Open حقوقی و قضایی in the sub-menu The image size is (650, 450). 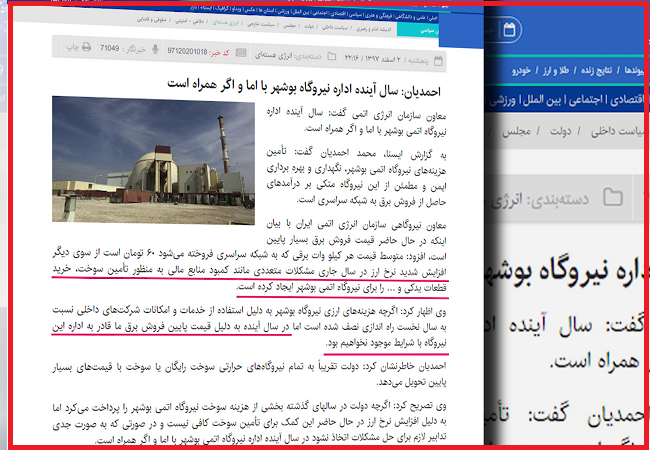pyautogui.click(x=152, y=19)
